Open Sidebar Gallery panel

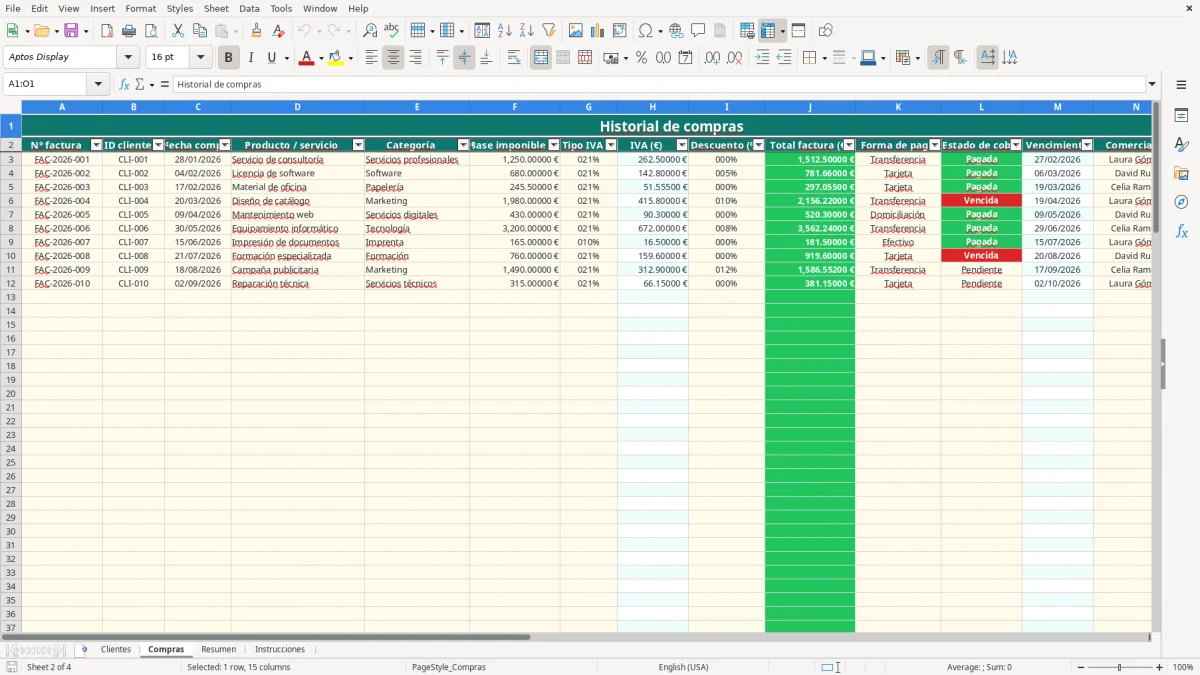pyautogui.click(x=1181, y=173)
